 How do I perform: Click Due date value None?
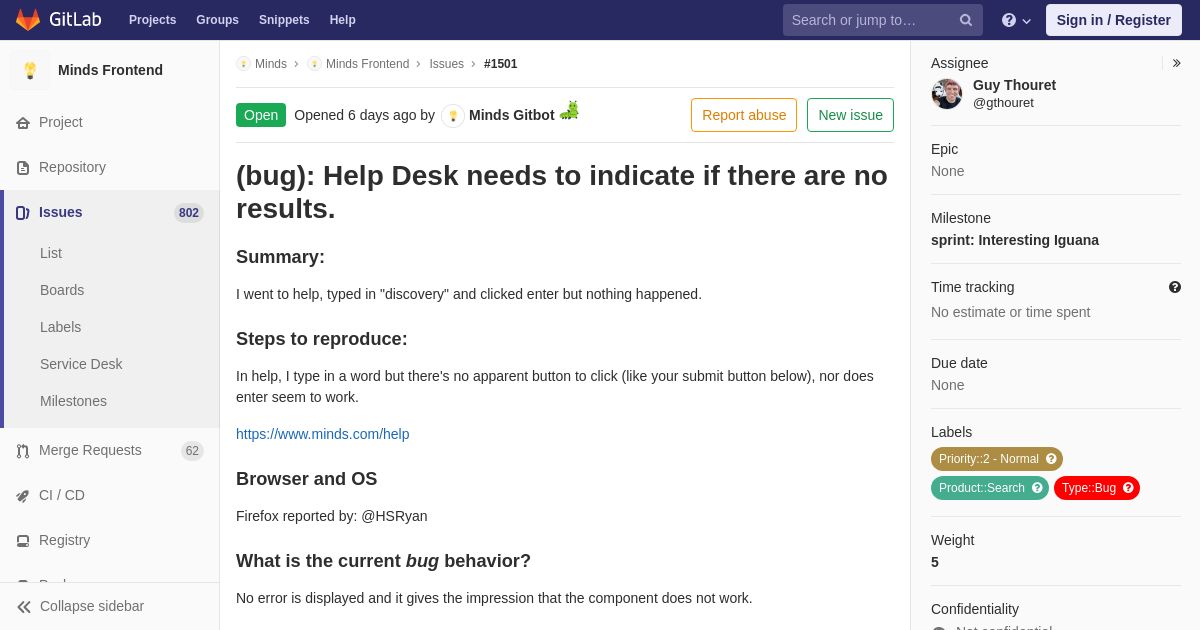(948, 385)
